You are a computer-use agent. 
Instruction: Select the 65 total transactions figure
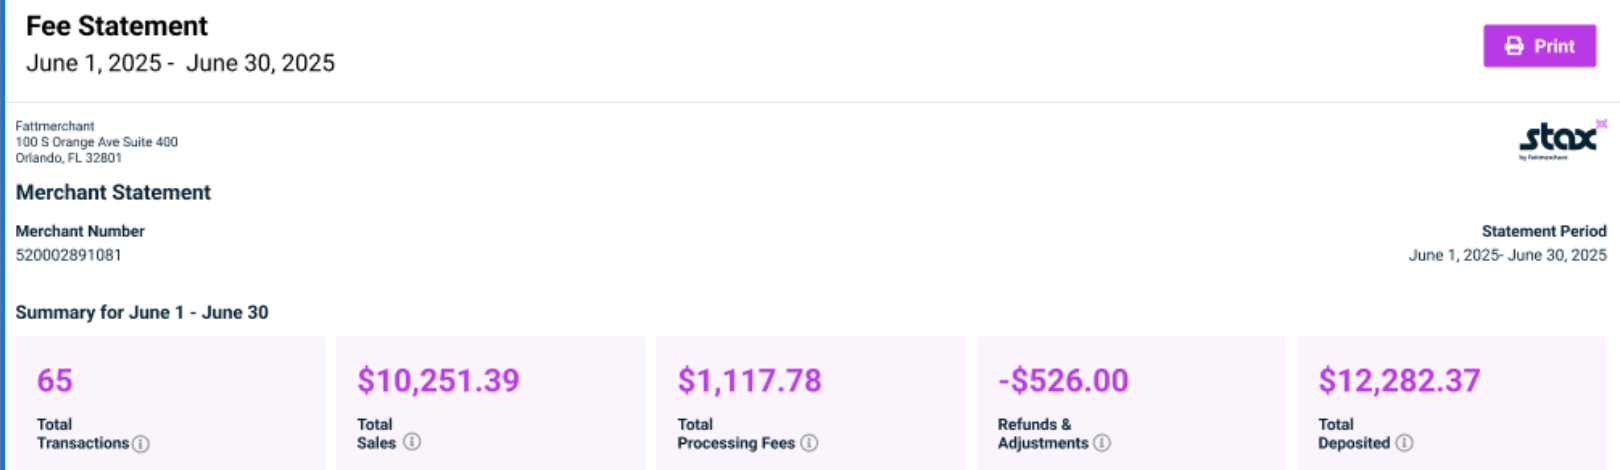tap(55, 380)
